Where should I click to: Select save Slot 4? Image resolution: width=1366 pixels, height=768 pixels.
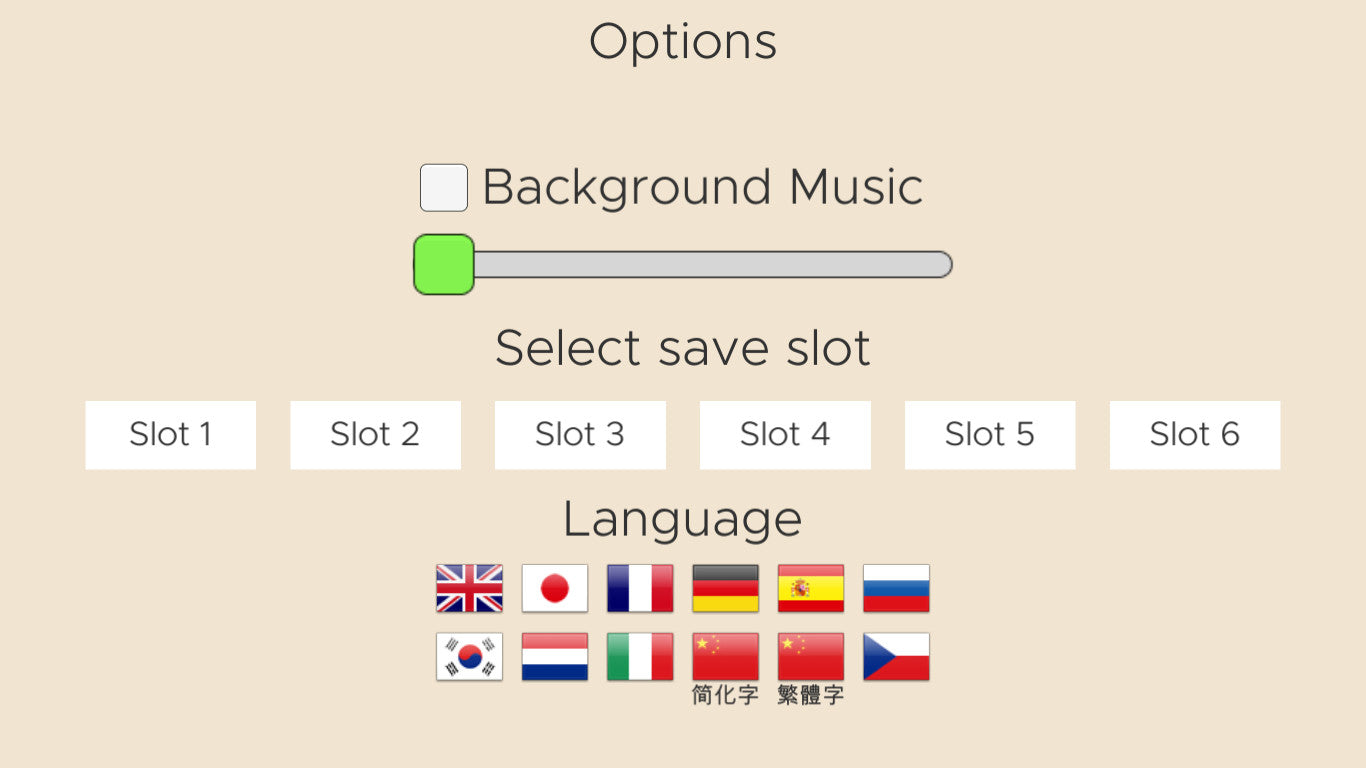[785, 435]
